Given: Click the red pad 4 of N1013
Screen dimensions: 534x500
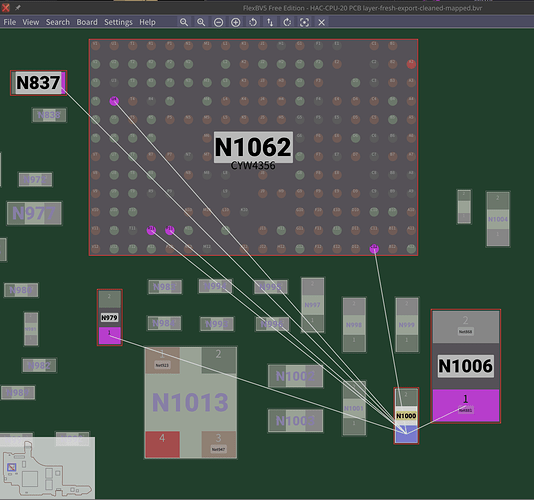Looking at the screenshot, I should pyautogui.click(x=162, y=444).
